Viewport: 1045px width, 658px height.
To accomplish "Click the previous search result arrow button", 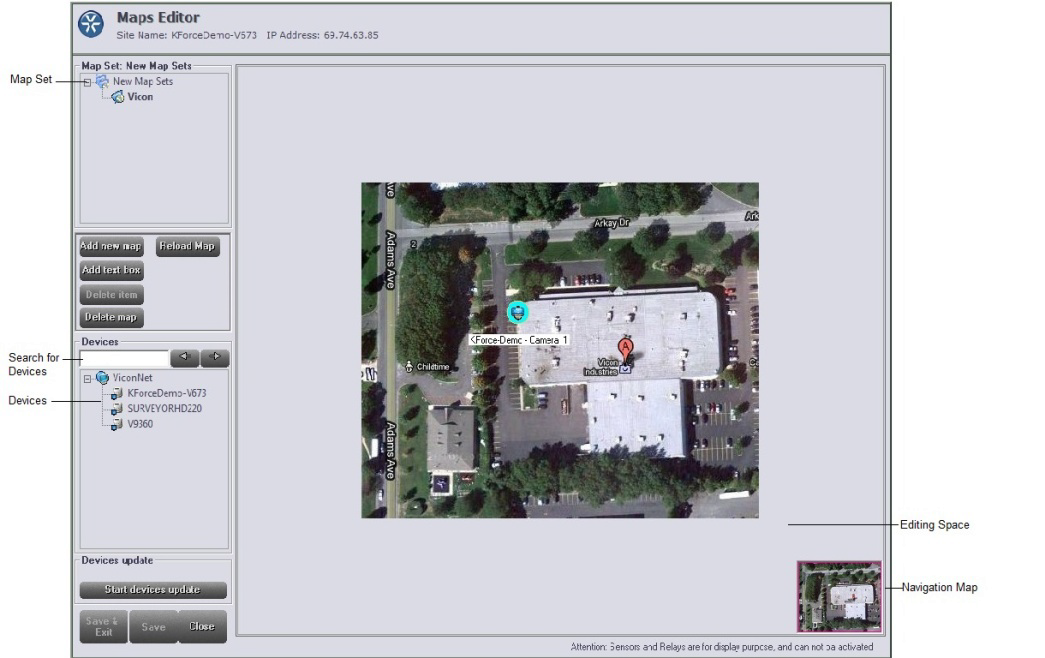I will (185, 357).
